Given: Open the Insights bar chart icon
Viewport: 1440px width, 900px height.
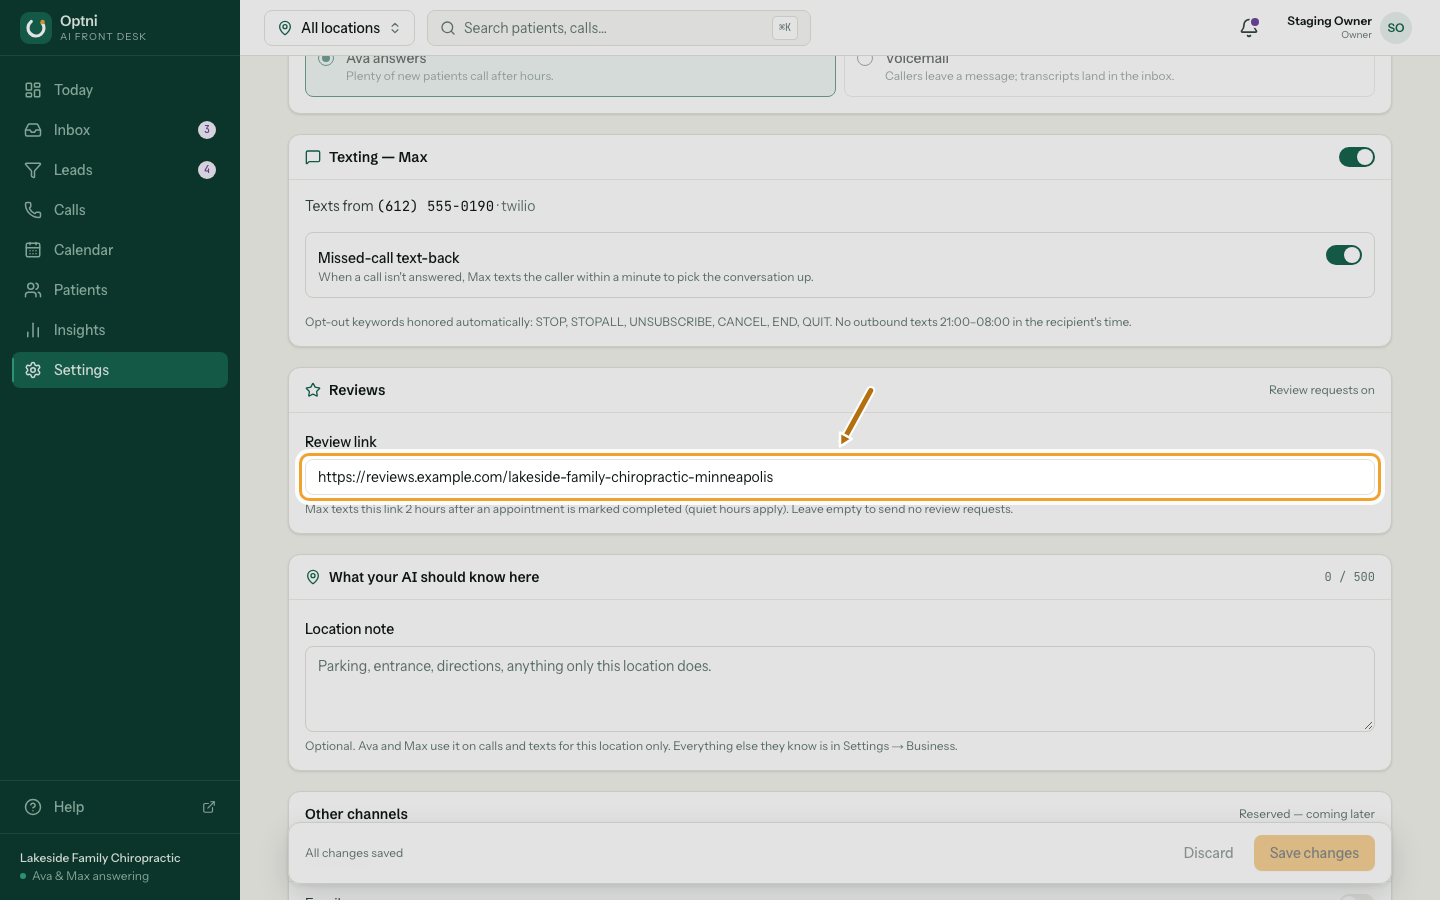Looking at the screenshot, I should coord(33,330).
